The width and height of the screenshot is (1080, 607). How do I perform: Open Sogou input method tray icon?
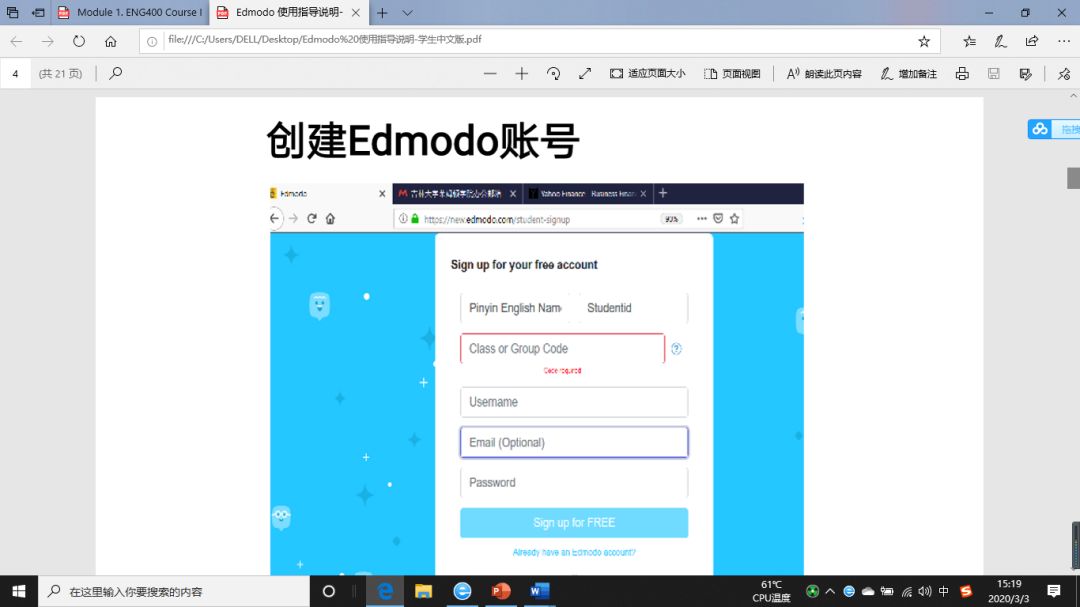point(966,591)
